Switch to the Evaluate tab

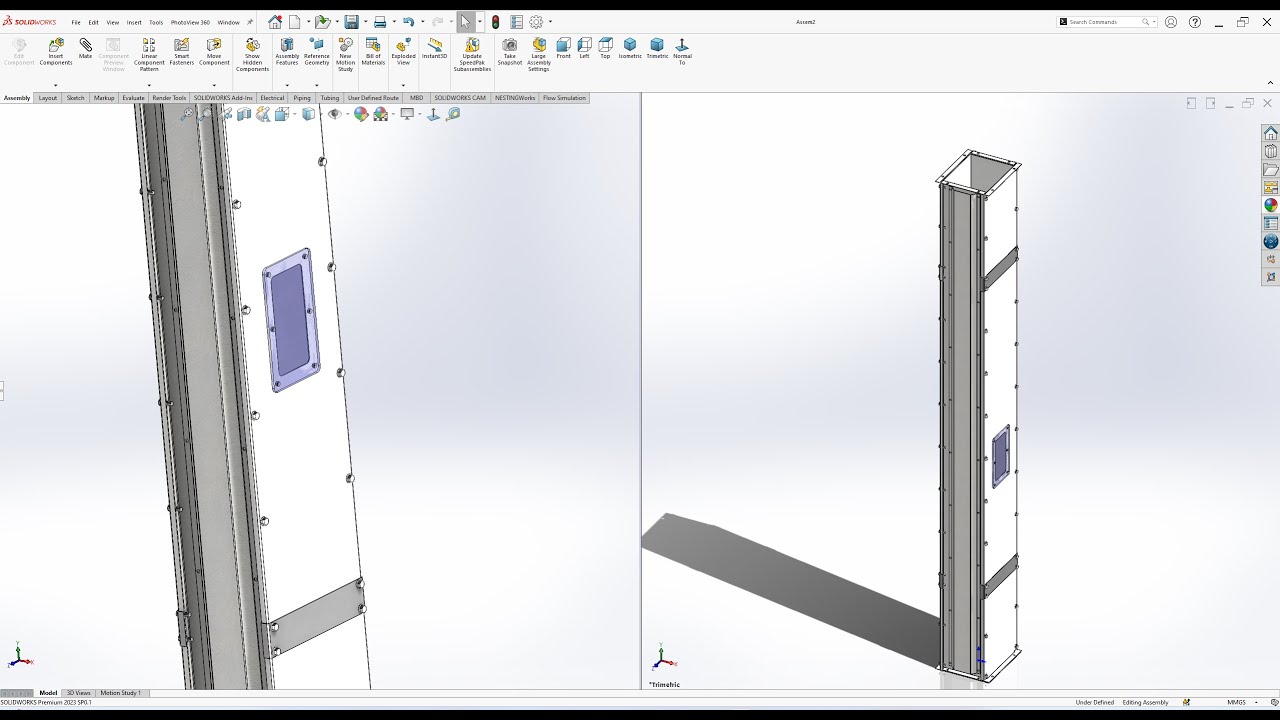(133, 98)
